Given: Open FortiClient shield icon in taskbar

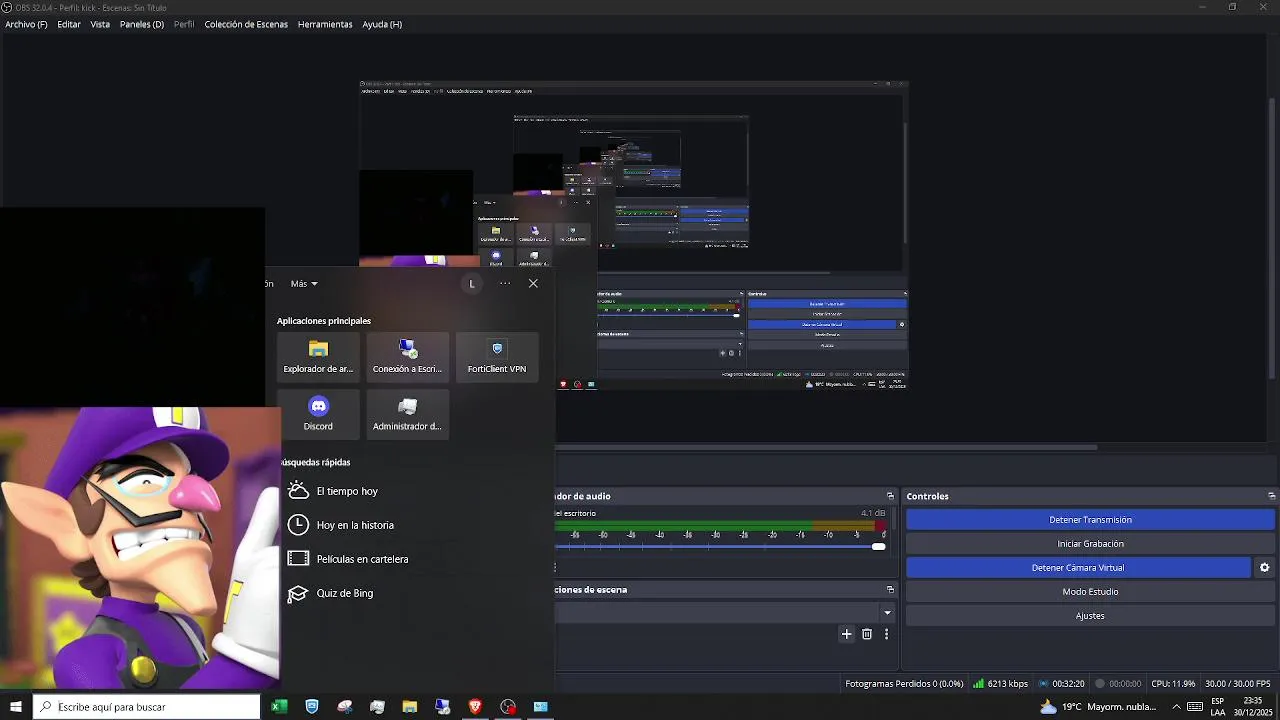Looking at the screenshot, I should [312, 707].
